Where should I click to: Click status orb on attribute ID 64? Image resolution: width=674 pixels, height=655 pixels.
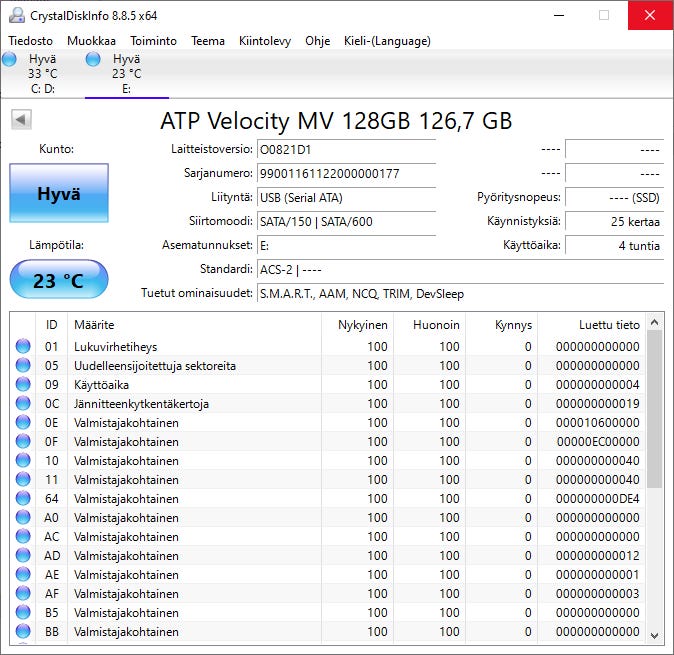point(23,499)
